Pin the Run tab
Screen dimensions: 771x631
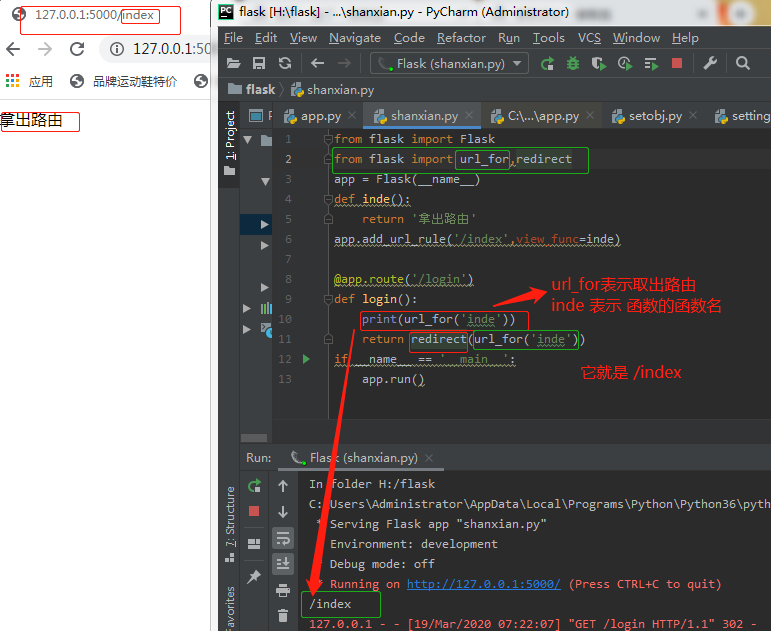pos(254,576)
